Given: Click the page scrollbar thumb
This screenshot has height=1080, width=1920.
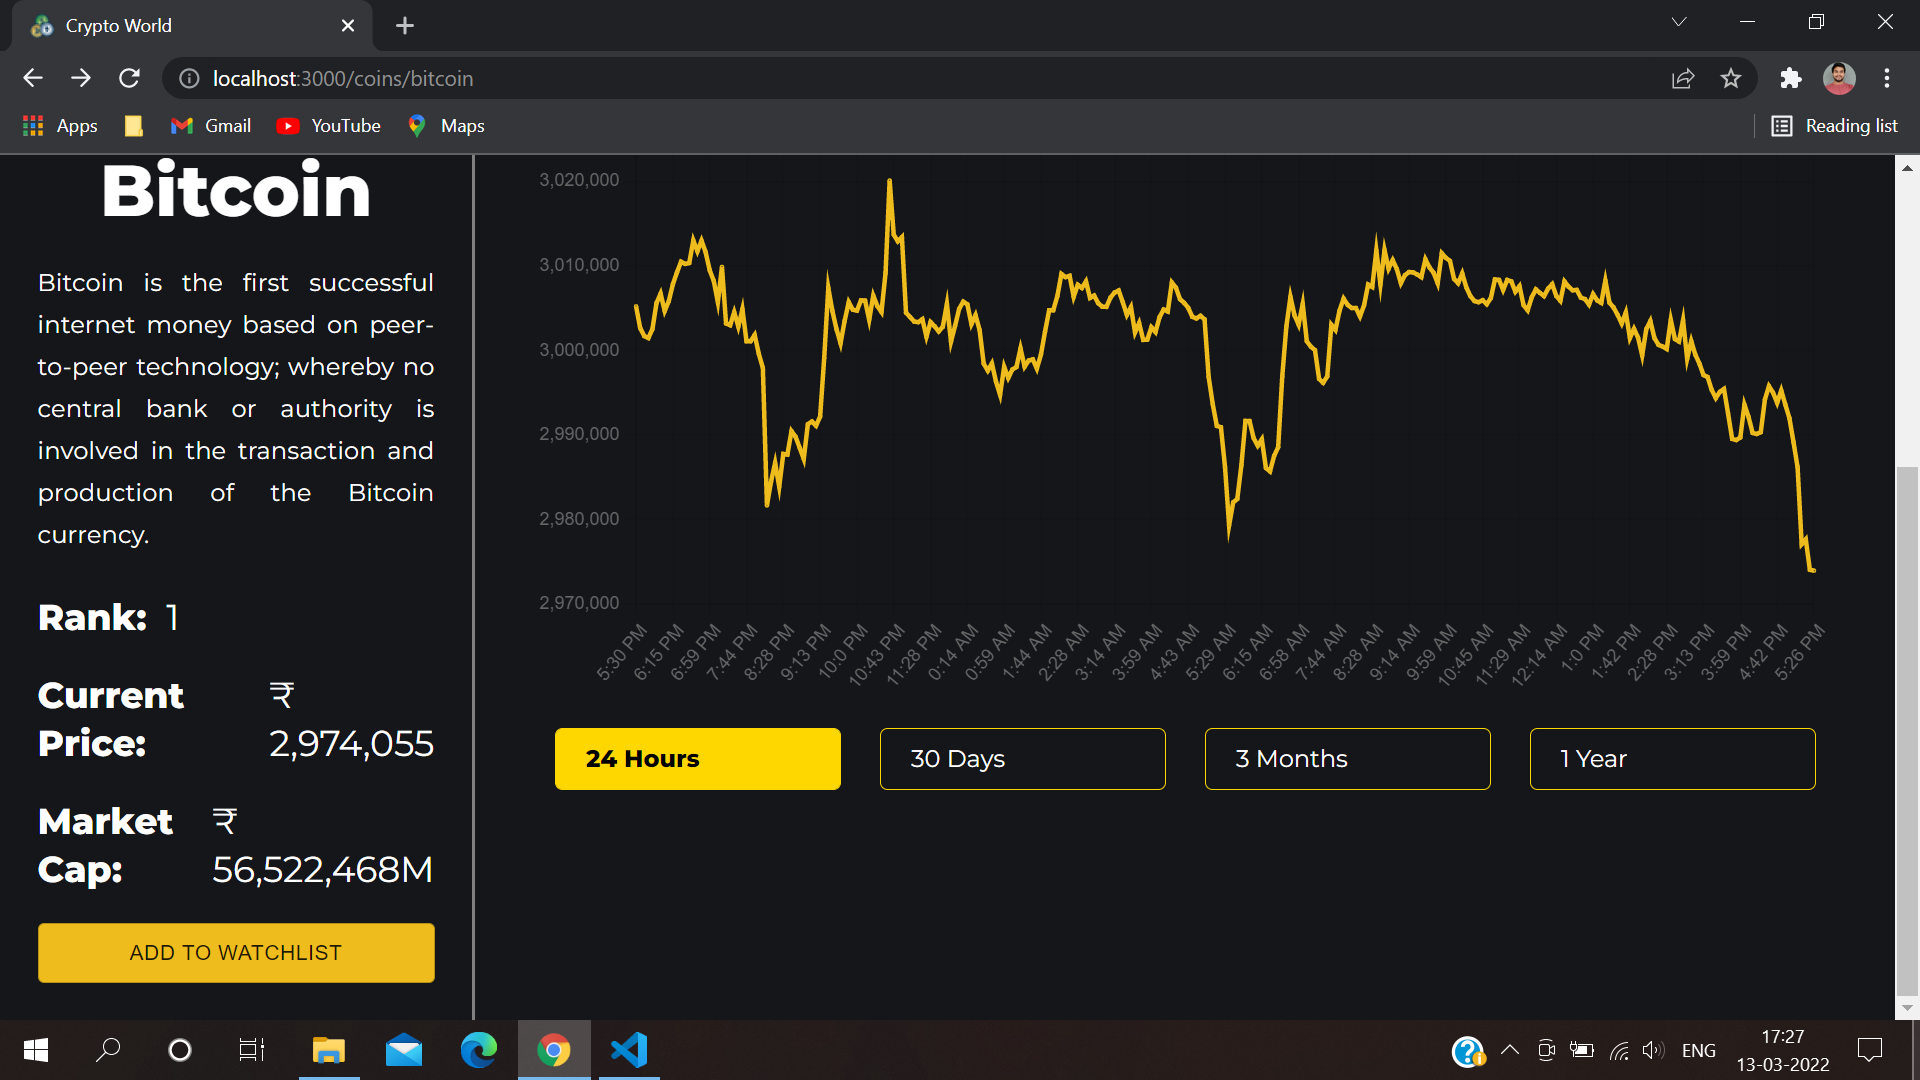Looking at the screenshot, I should pos(1908,730).
